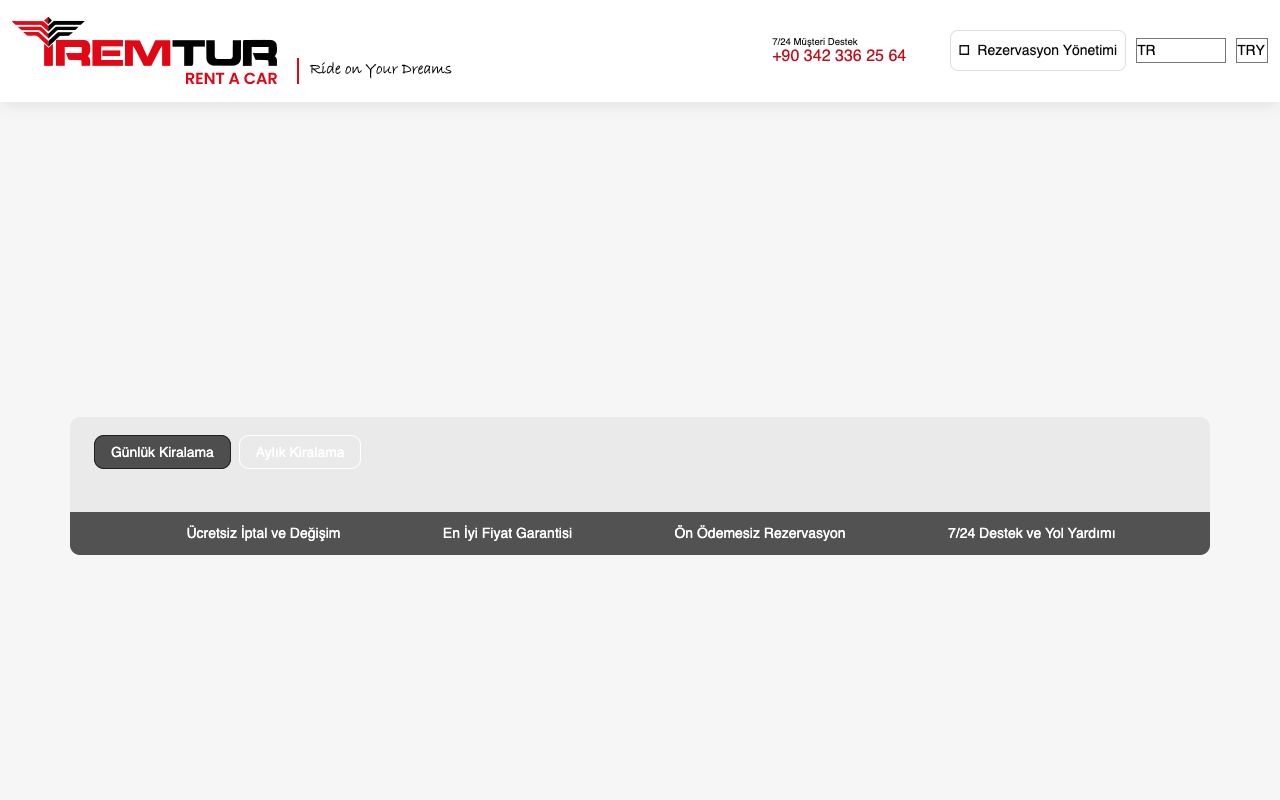Click 7/24 Destek ve Yol Yardımı text
Viewport: 1280px width, 800px height.
click(x=1031, y=533)
